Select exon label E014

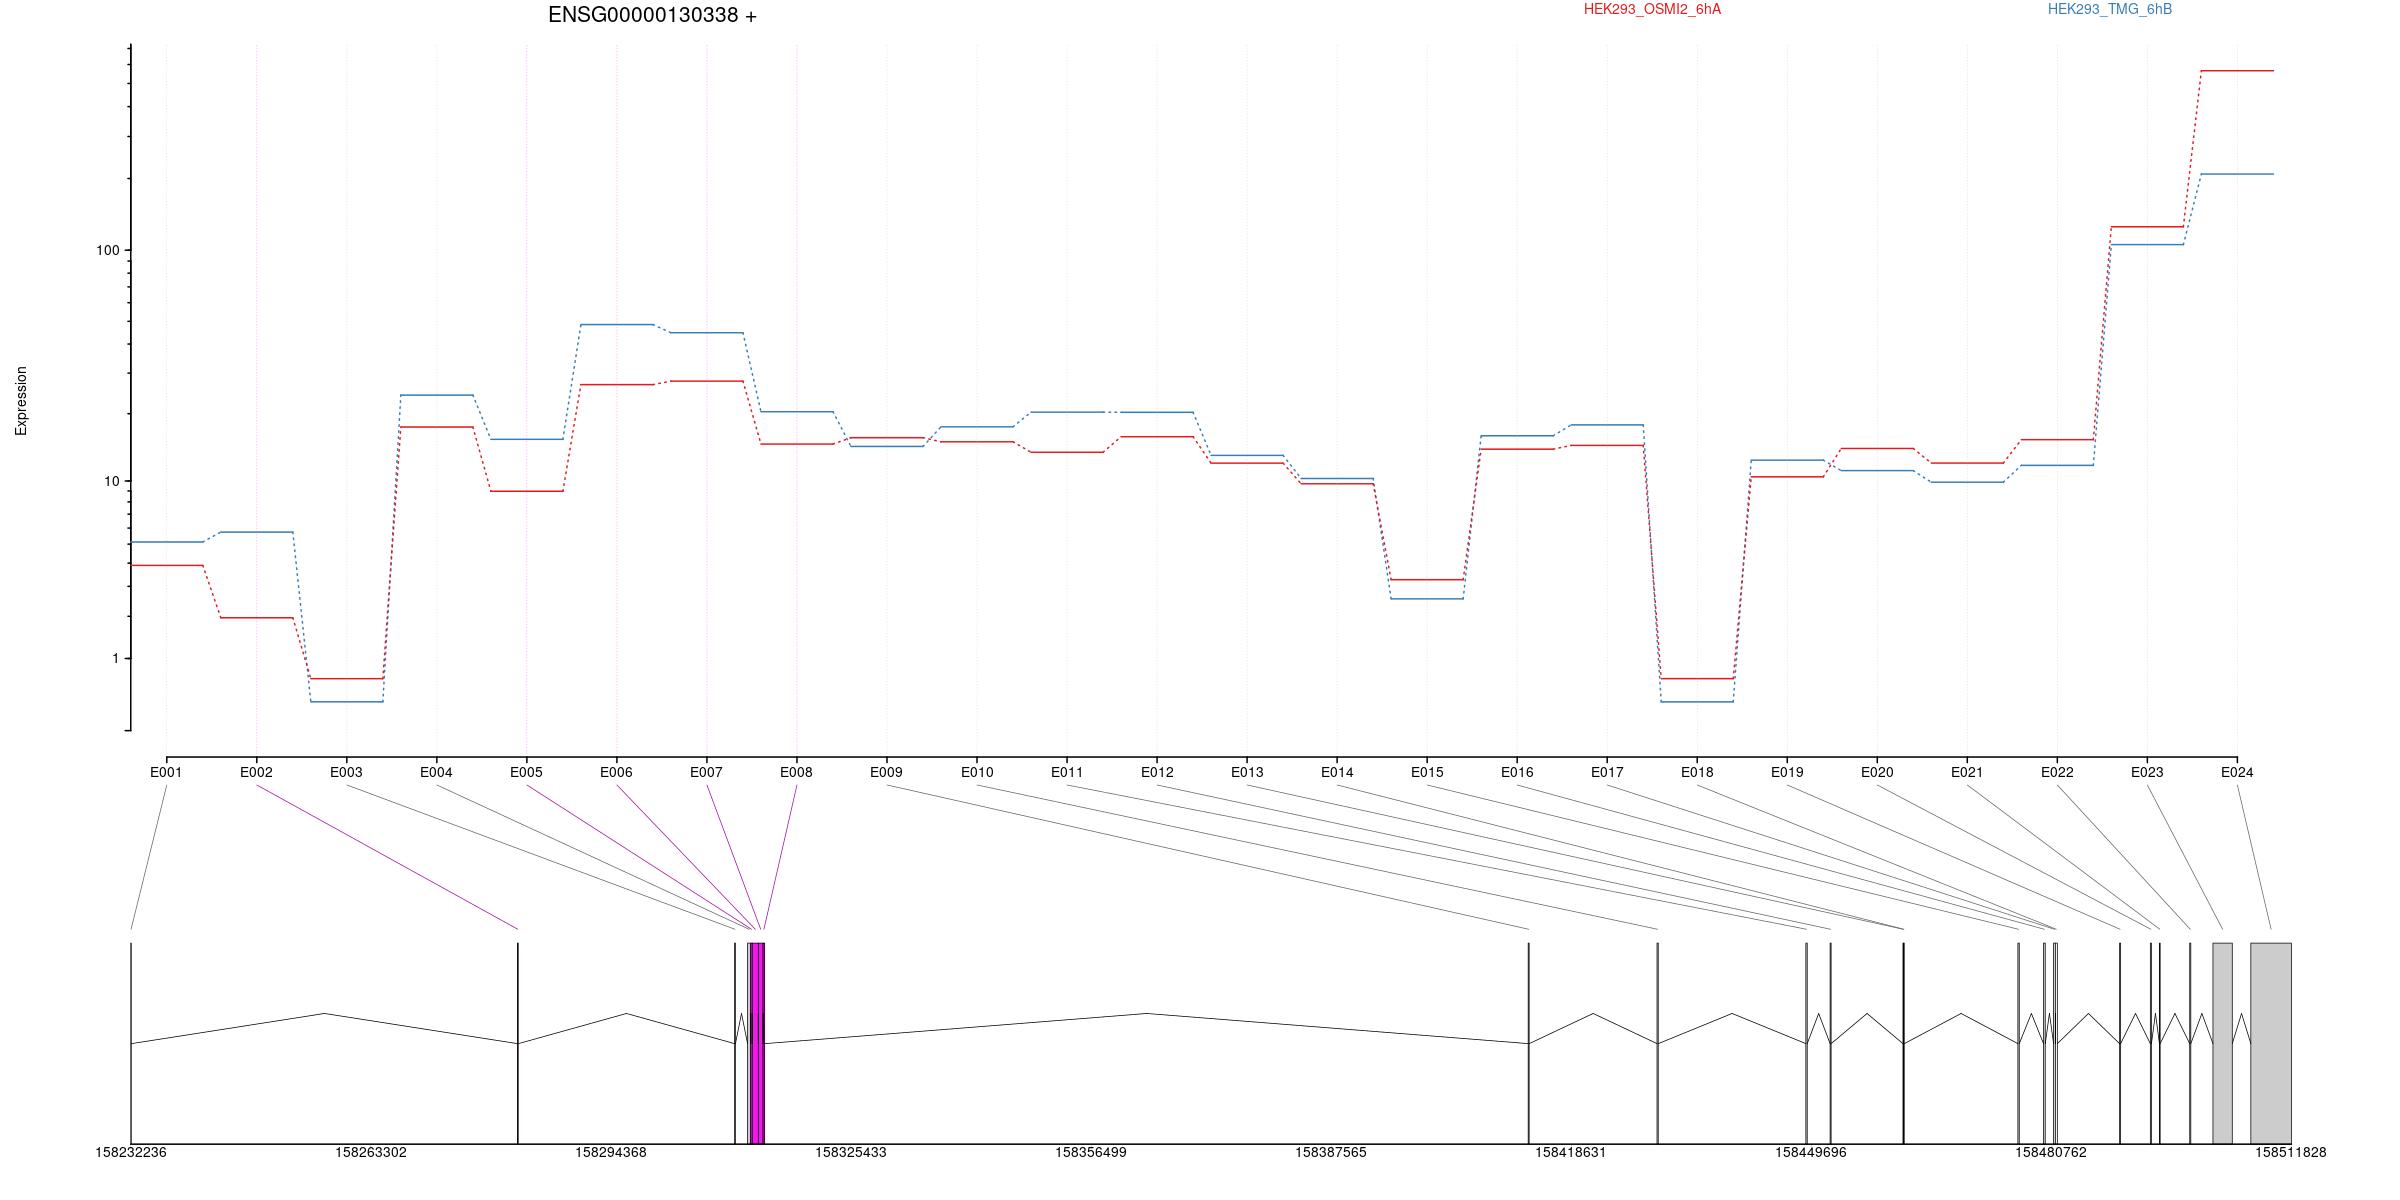click(1337, 772)
